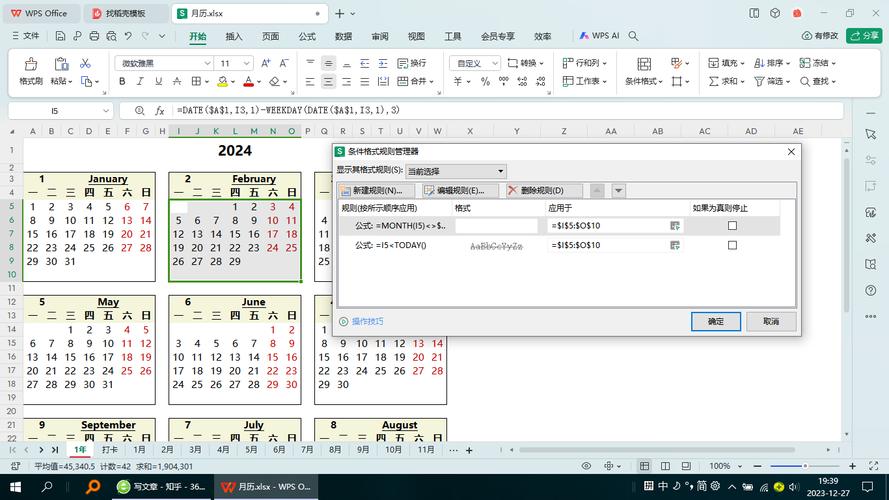Click Delete Rule button
This screenshot has height=500, width=889.
coord(543,190)
